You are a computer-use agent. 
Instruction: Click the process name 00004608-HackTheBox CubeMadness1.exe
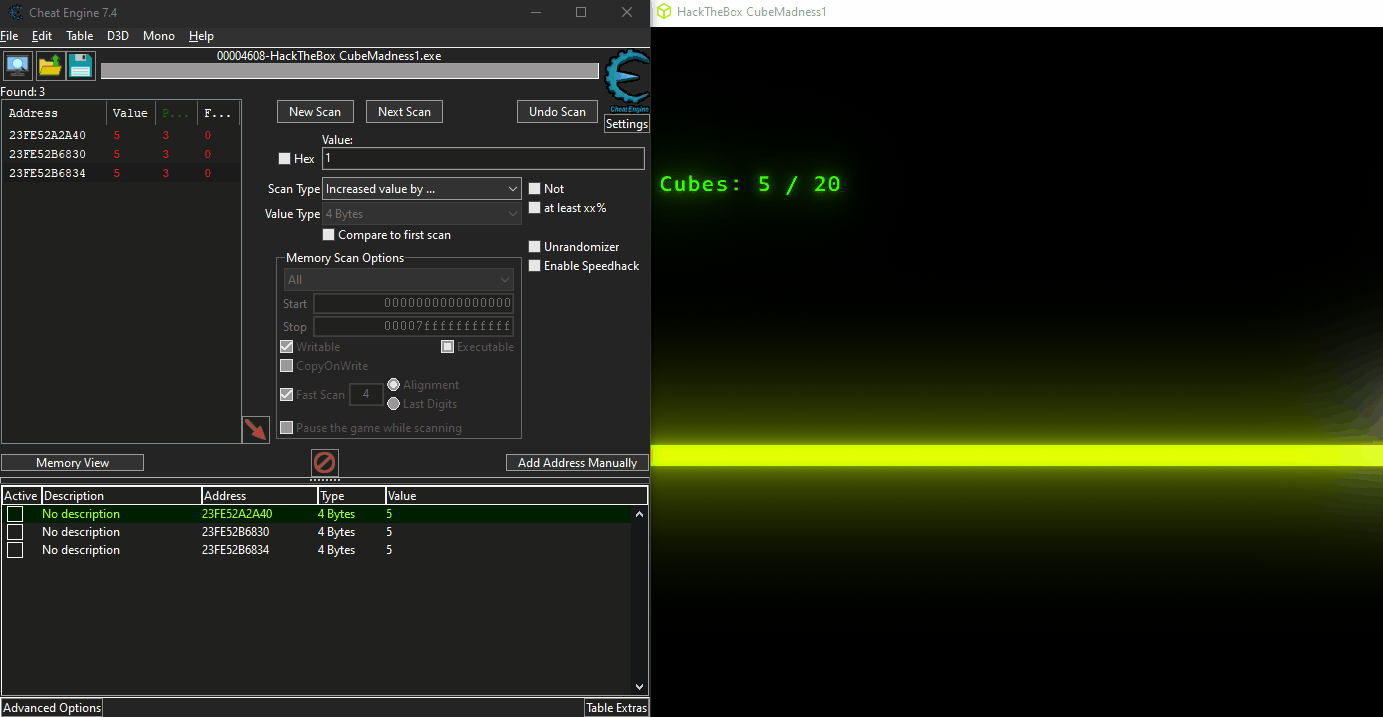(329, 56)
